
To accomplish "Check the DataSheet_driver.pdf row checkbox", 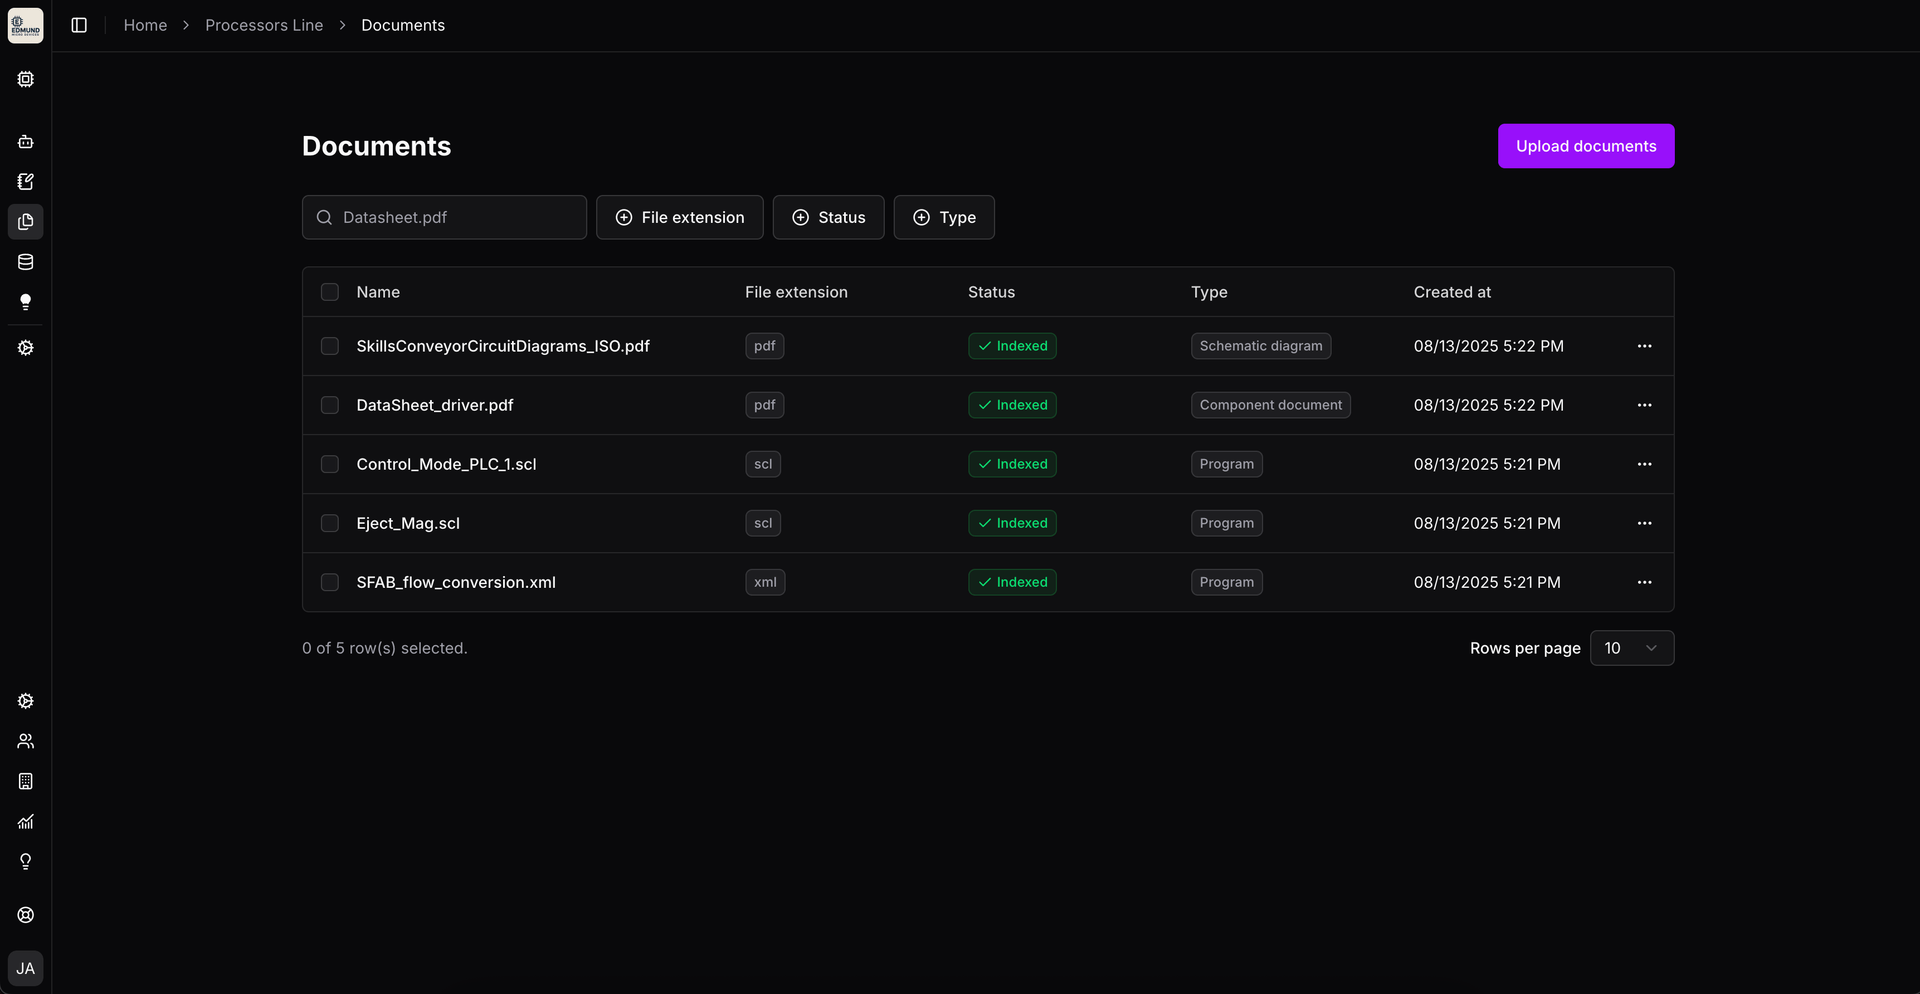I will 330,405.
